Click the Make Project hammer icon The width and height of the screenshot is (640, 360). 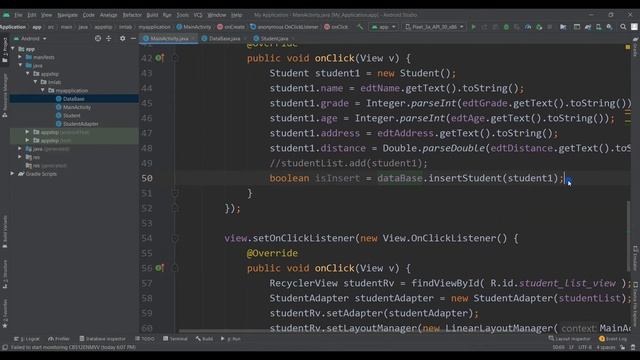[x=360, y=27]
